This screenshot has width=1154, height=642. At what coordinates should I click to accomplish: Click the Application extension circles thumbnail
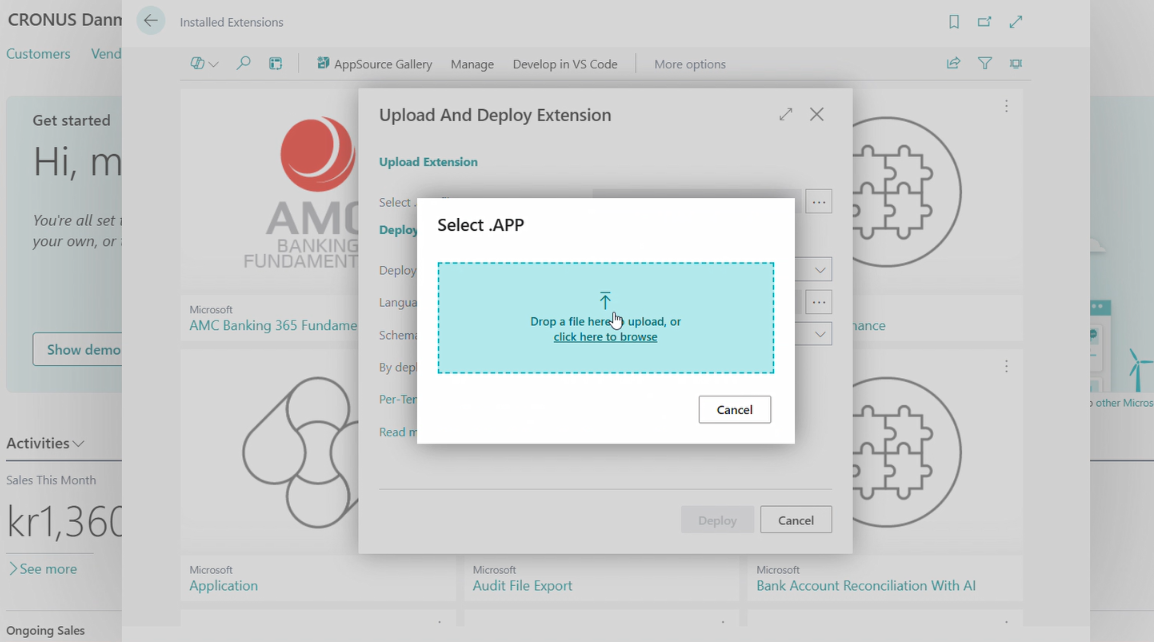coord(300,452)
